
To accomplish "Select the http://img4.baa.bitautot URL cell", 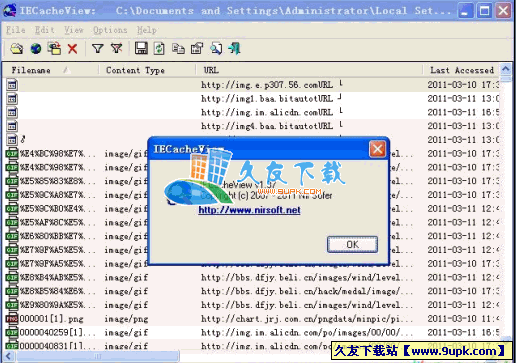I will 267,126.
